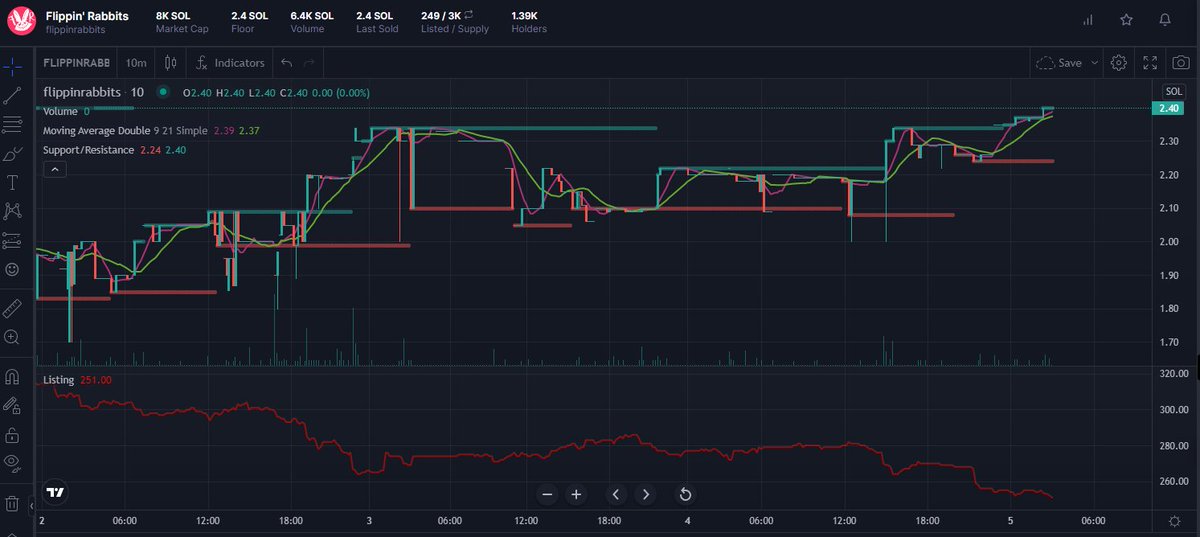Select the trend line drawing tool
This screenshot has width=1200, height=537.
tap(12, 96)
